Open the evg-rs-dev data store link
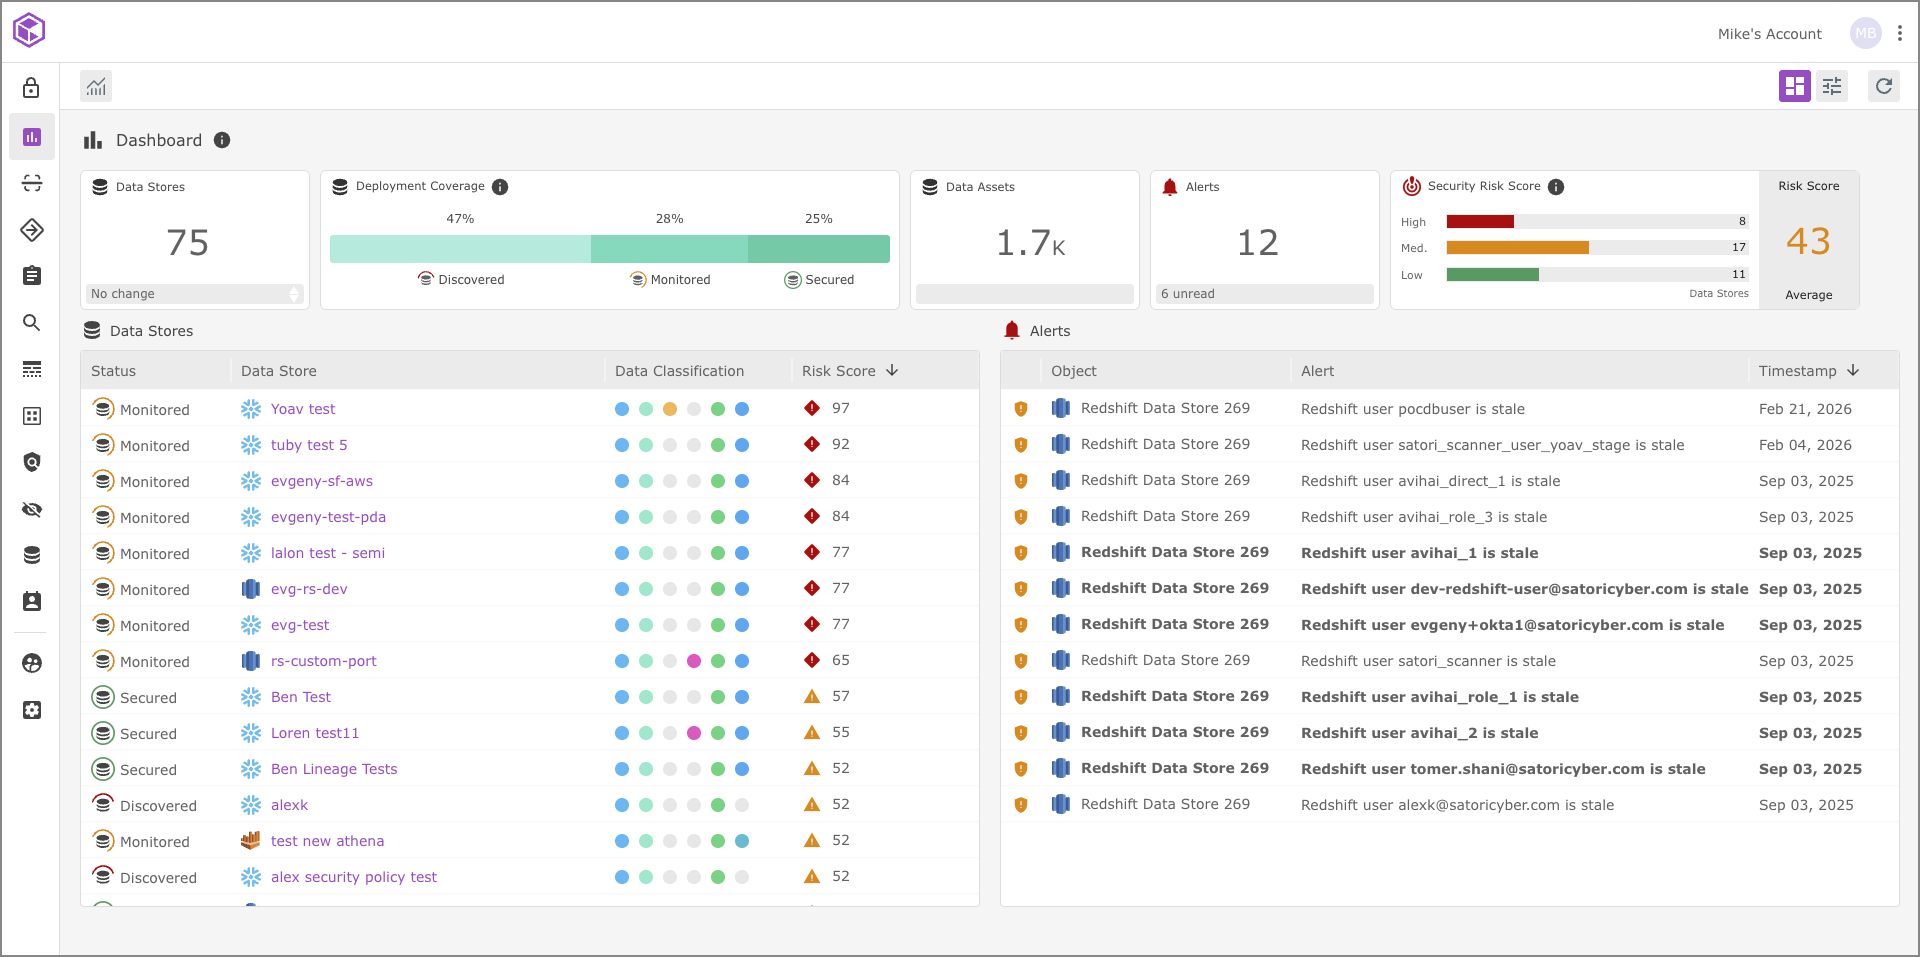1920x957 pixels. pyautogui.click(x=309, y=589)
